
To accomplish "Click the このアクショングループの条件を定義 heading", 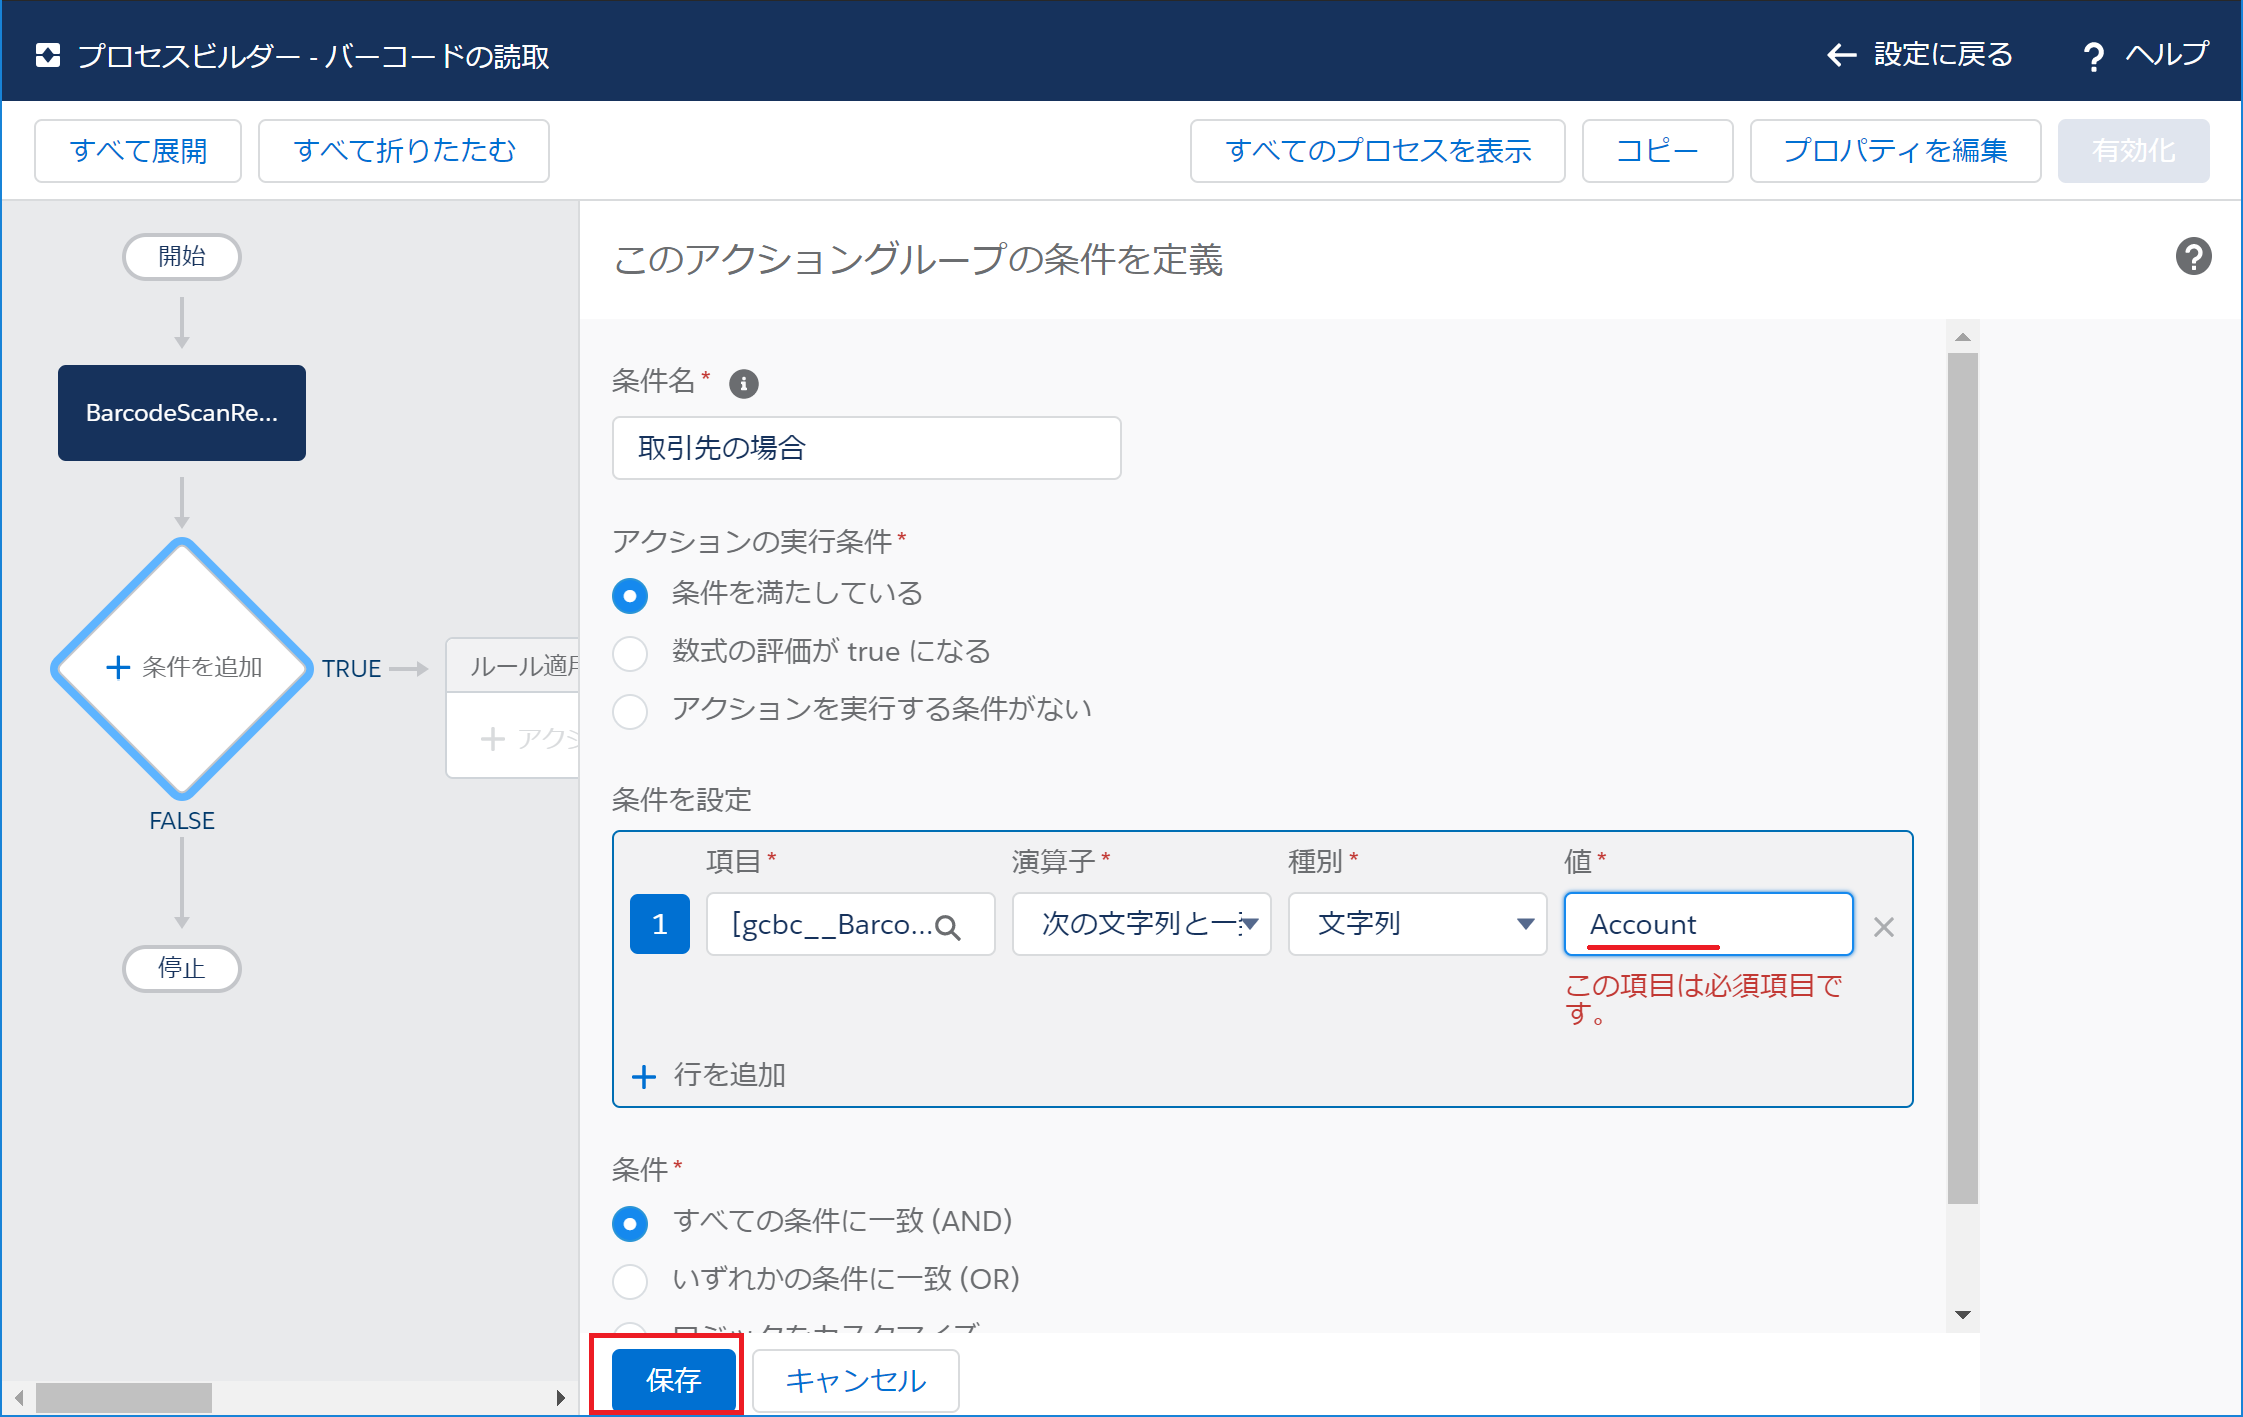I will pos(918,260).
